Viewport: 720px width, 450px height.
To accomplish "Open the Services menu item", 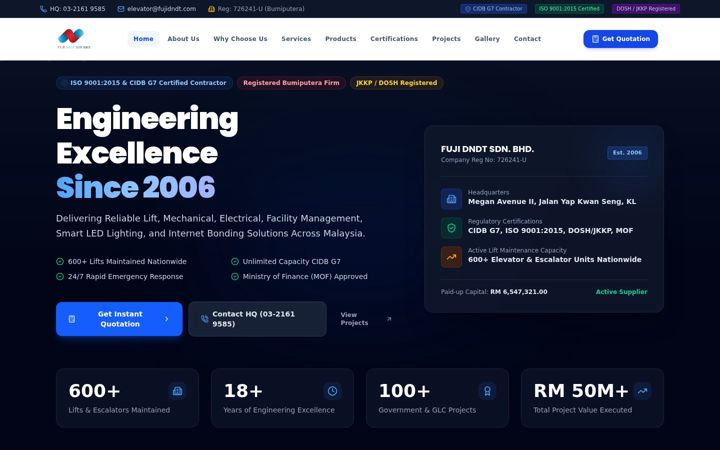I will (296, 39).
